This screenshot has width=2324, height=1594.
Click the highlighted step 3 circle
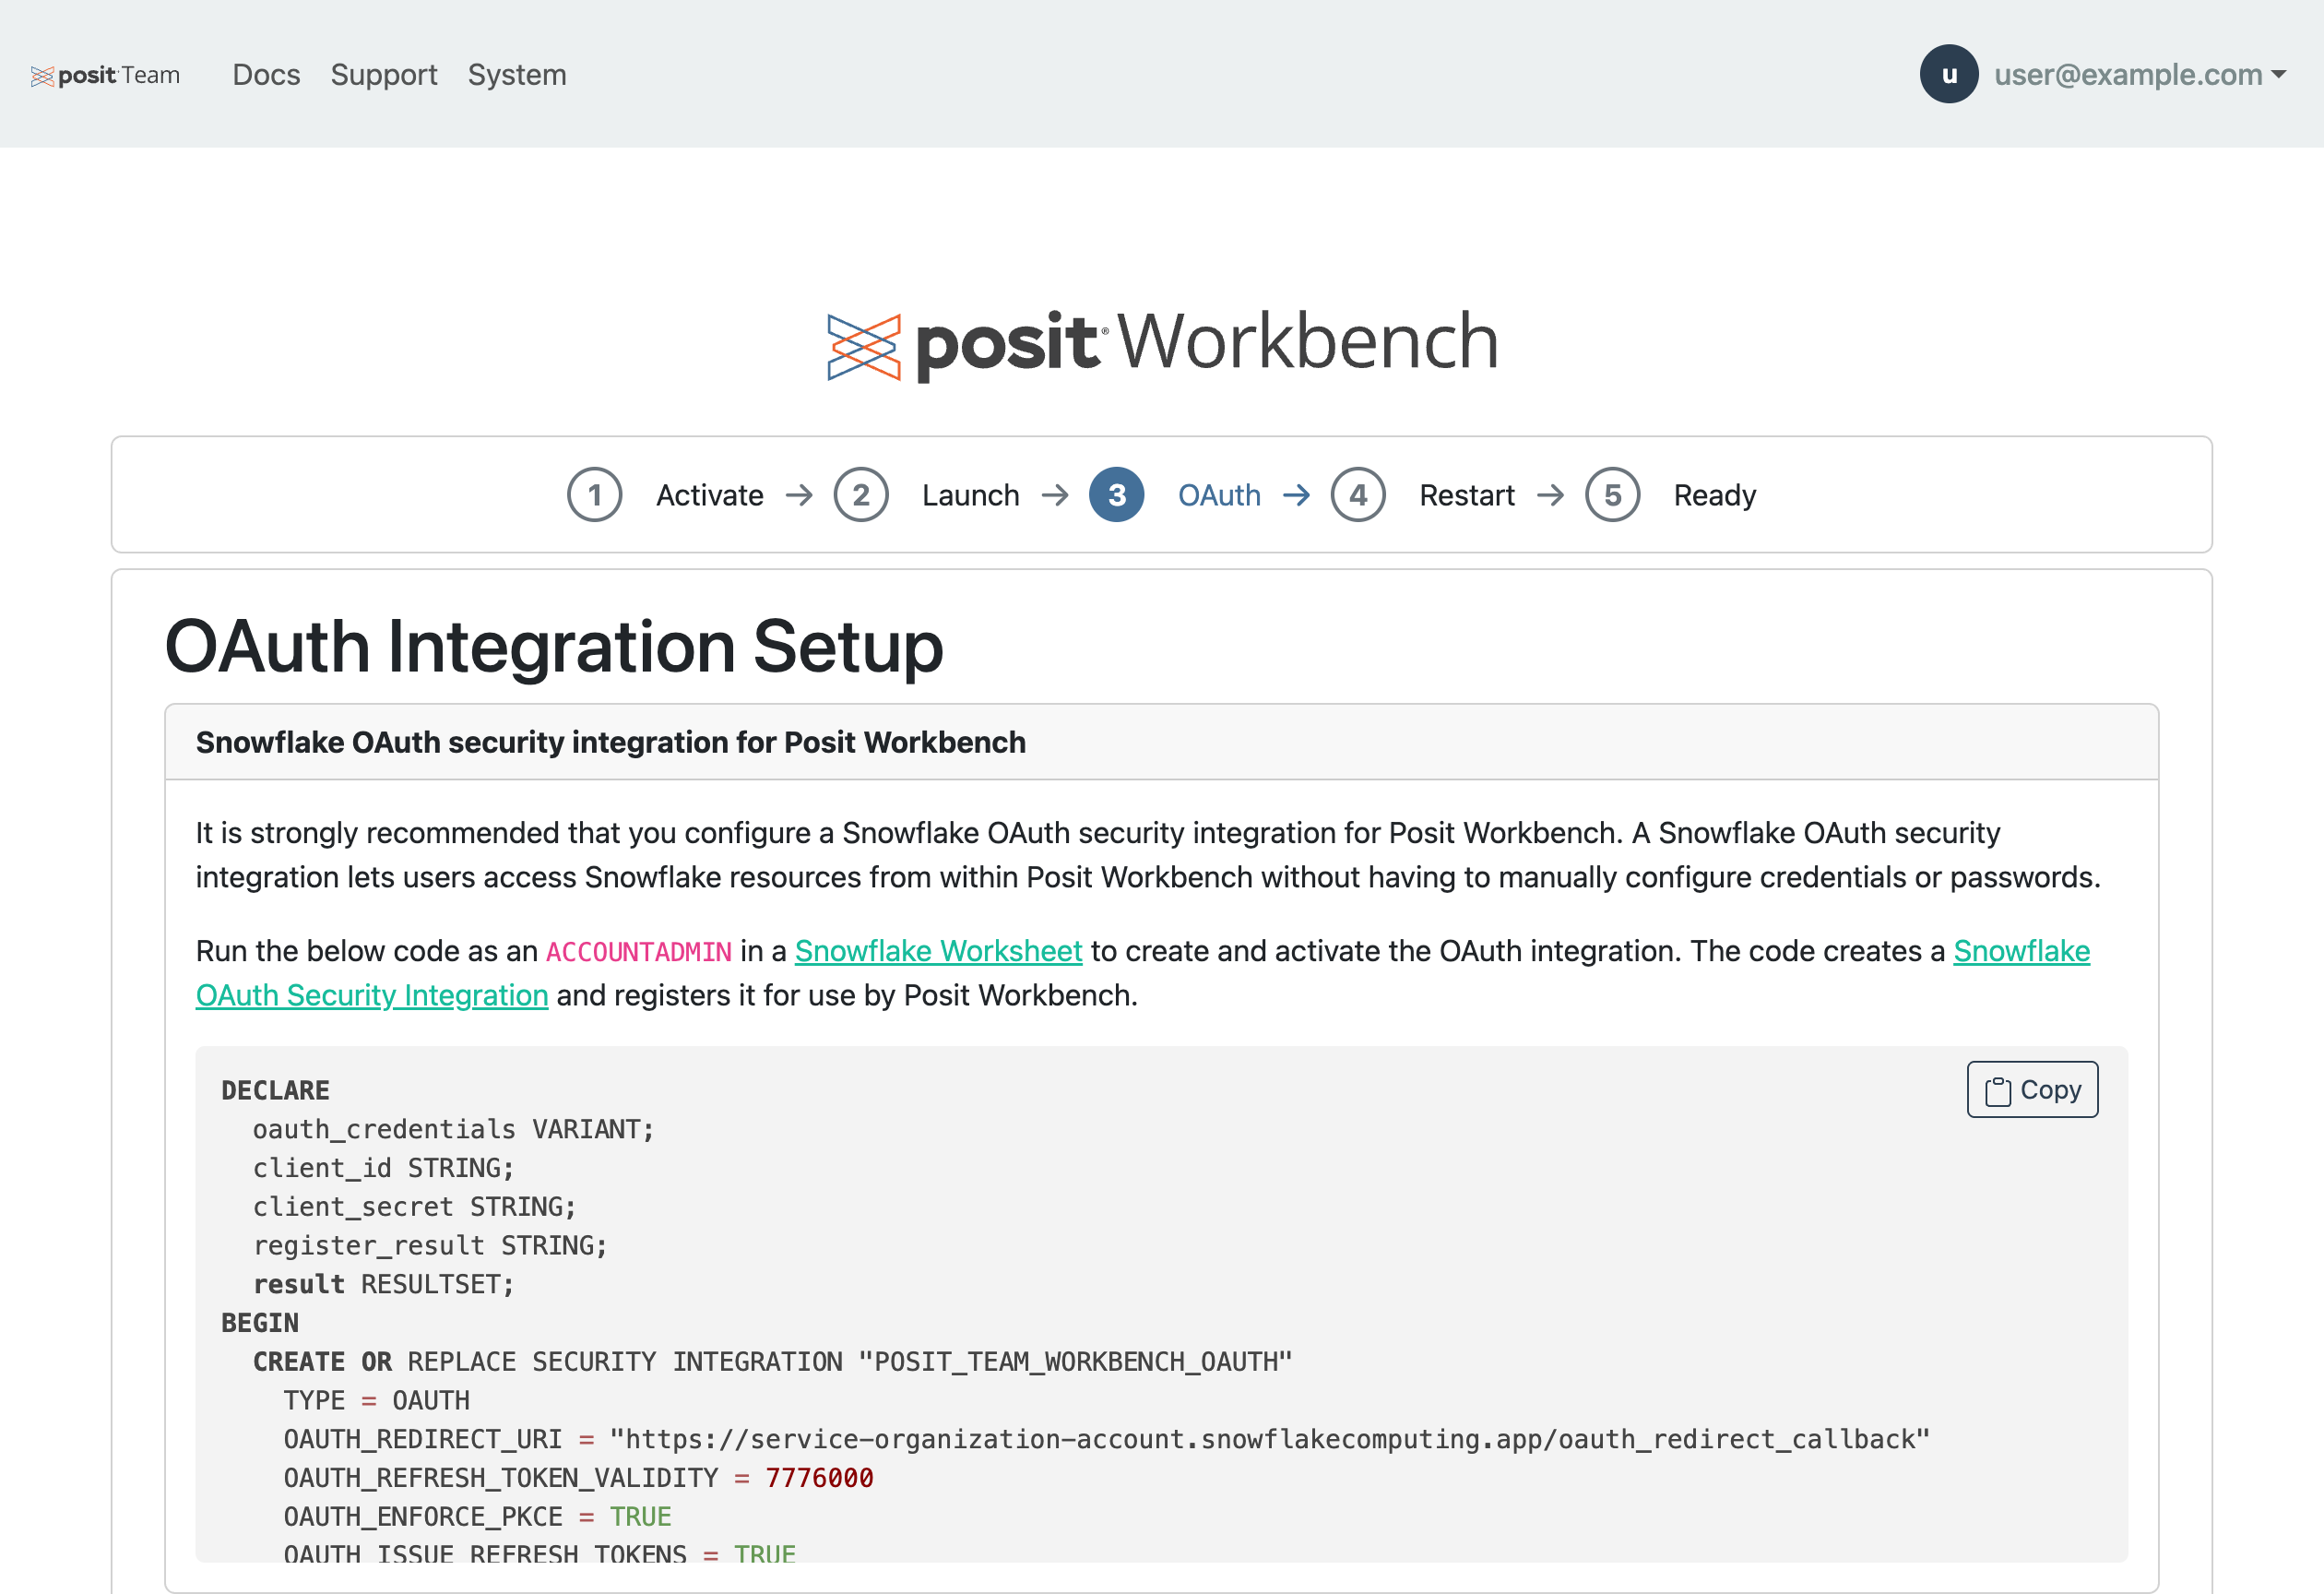pos(1116,495)
